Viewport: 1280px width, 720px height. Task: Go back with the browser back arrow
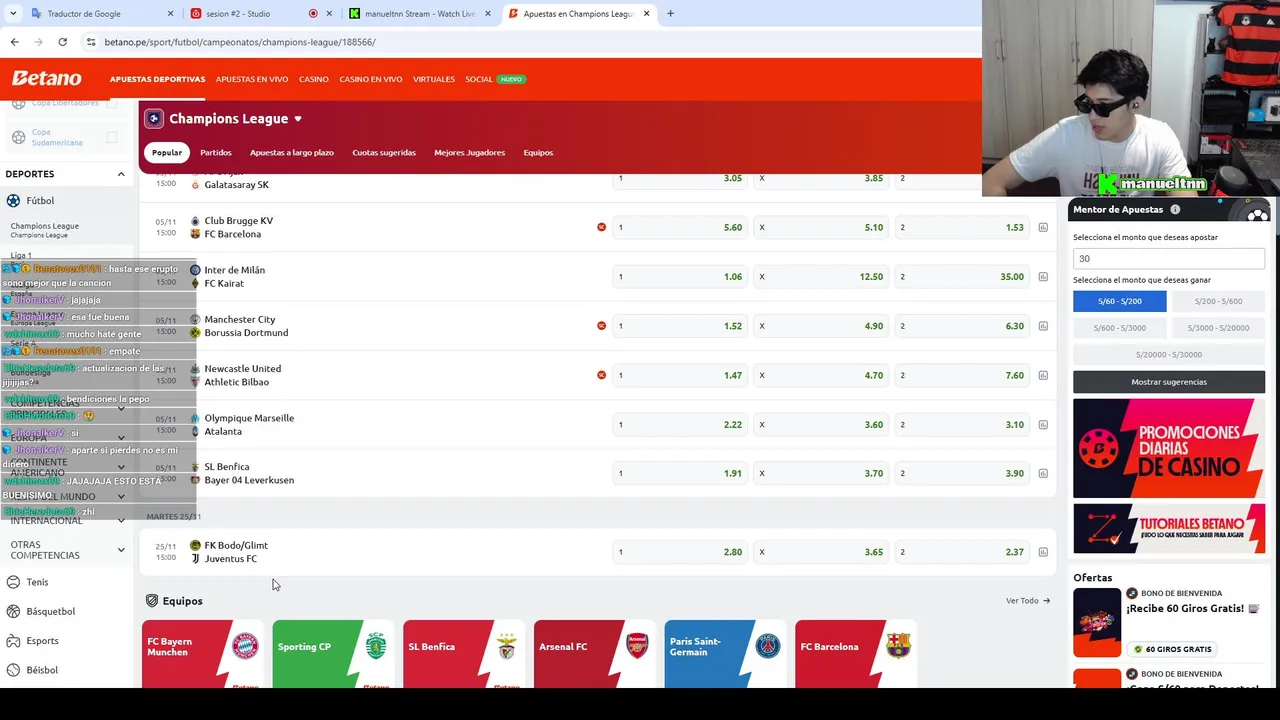pyautogui.click(x=14, y=42)
